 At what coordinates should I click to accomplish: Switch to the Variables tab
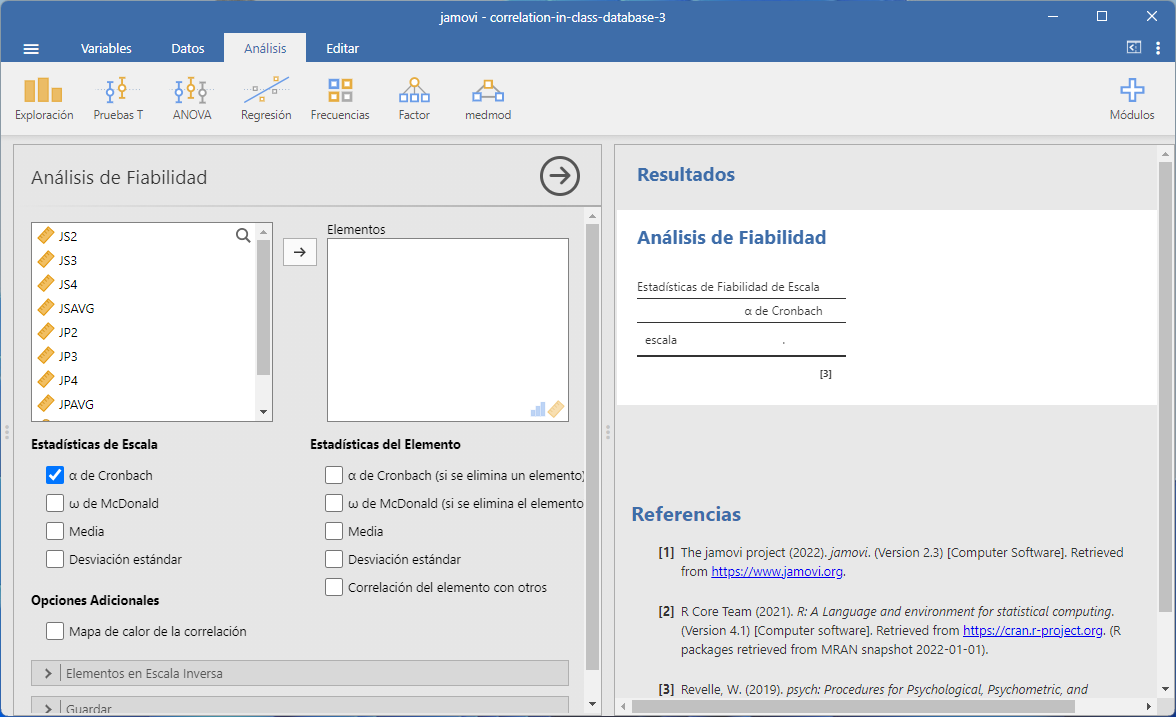click(106, 49)
